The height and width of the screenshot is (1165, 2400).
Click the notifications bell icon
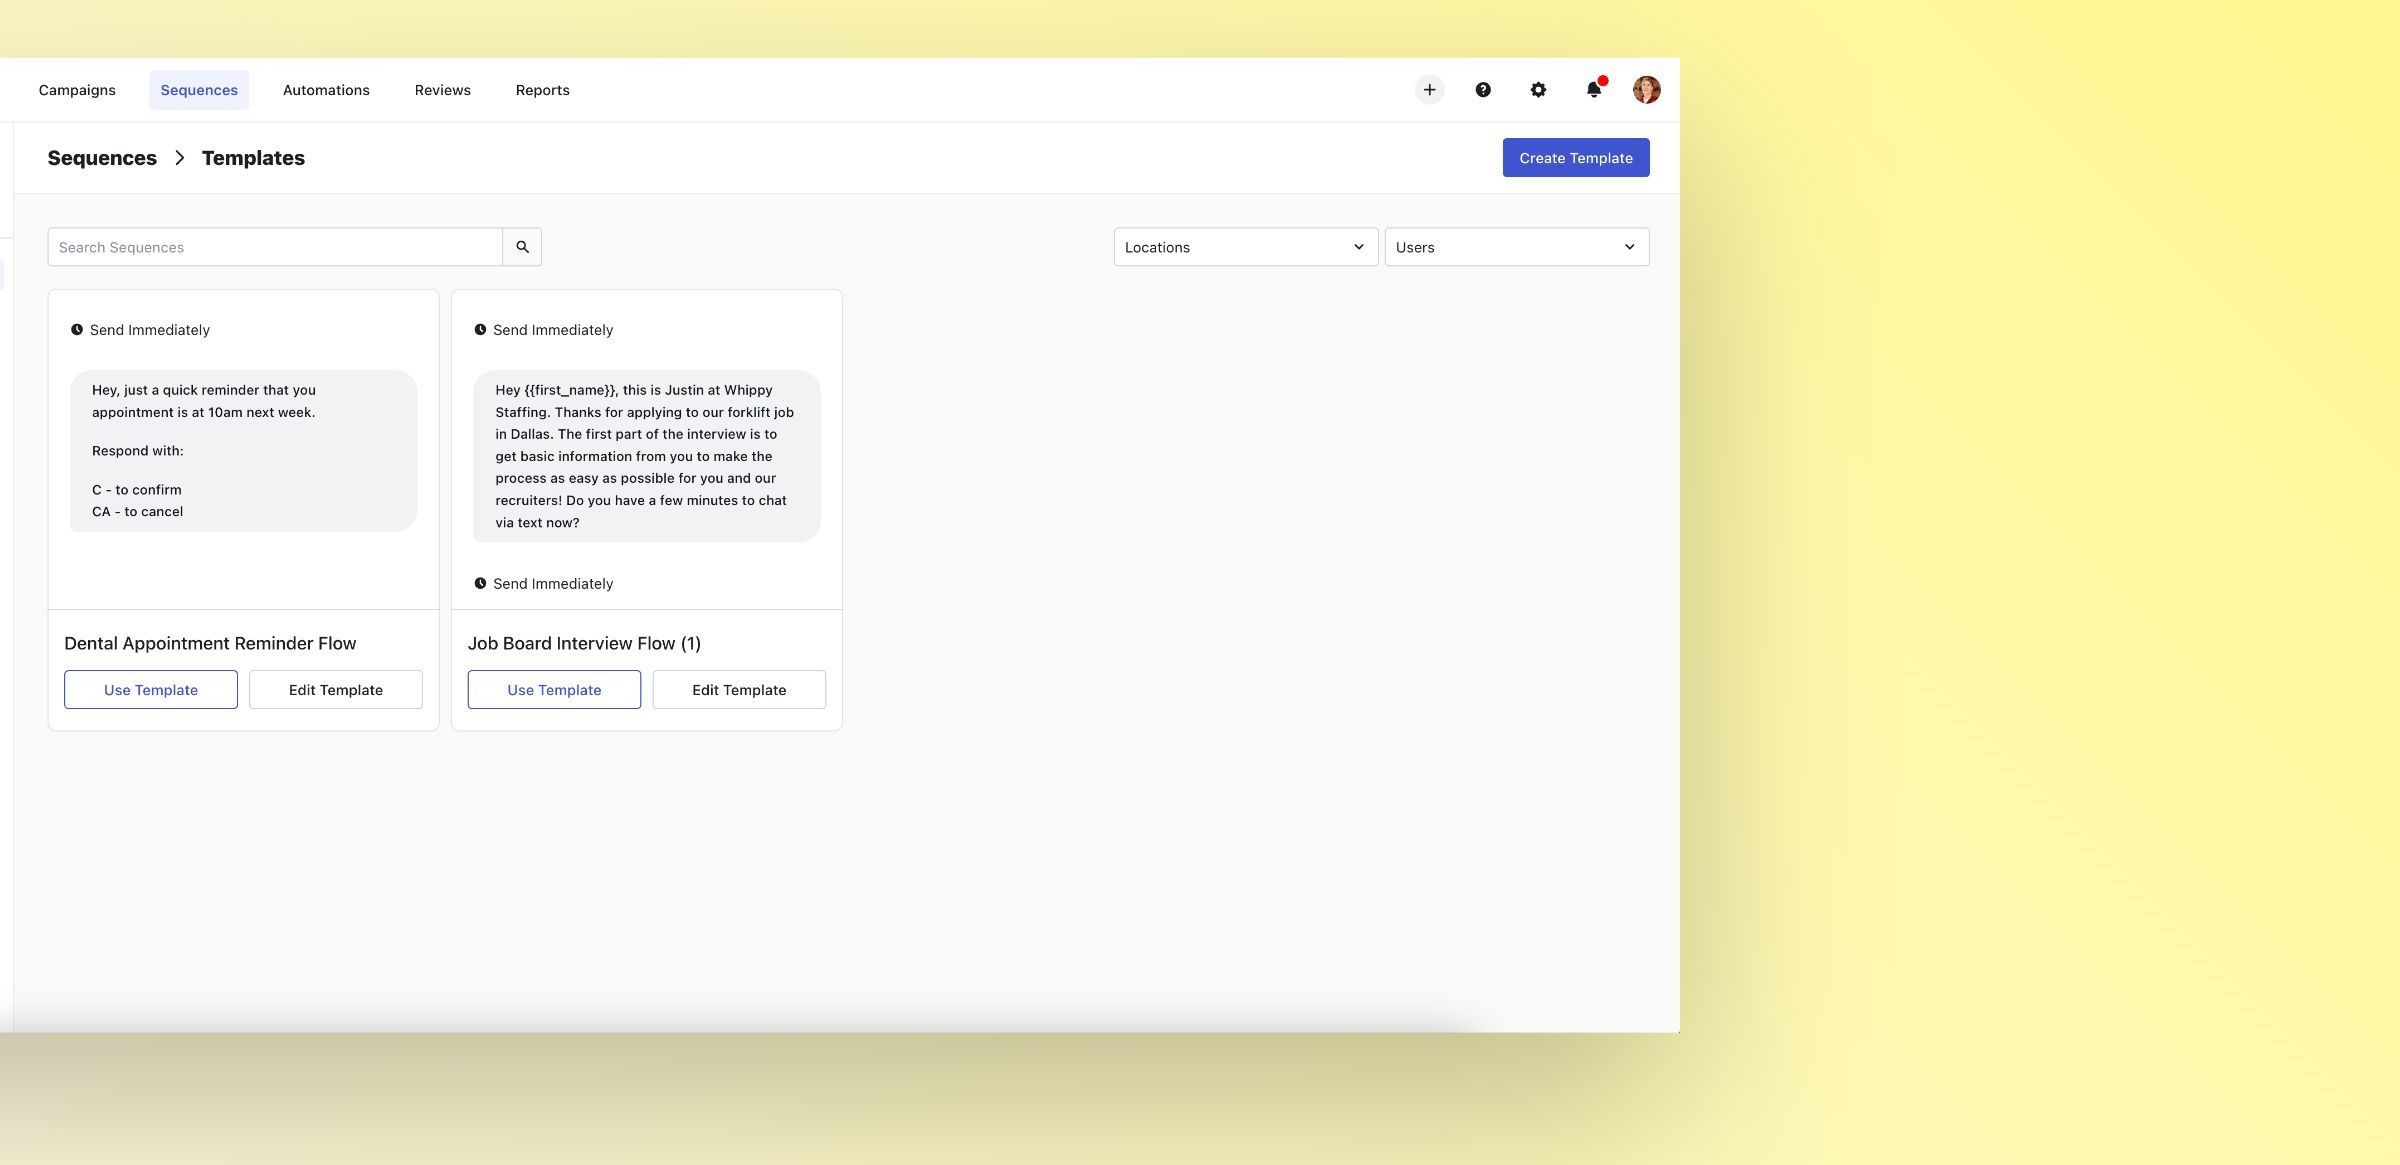(1593, 89)
